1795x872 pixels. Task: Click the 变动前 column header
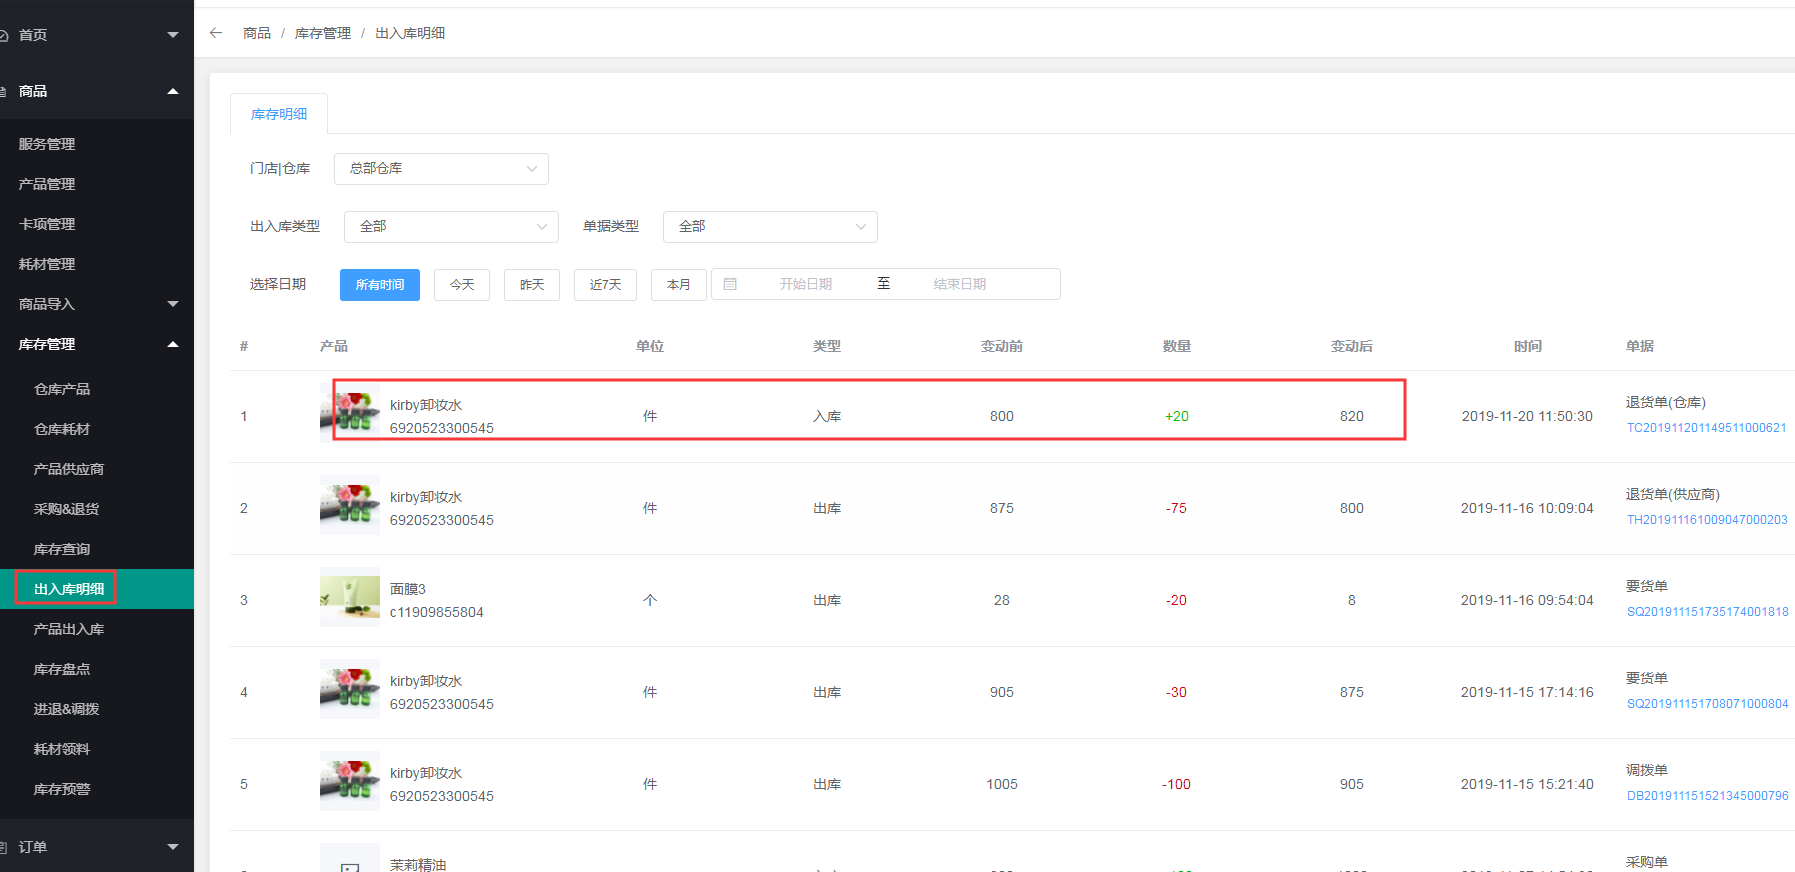(1001, 346)
